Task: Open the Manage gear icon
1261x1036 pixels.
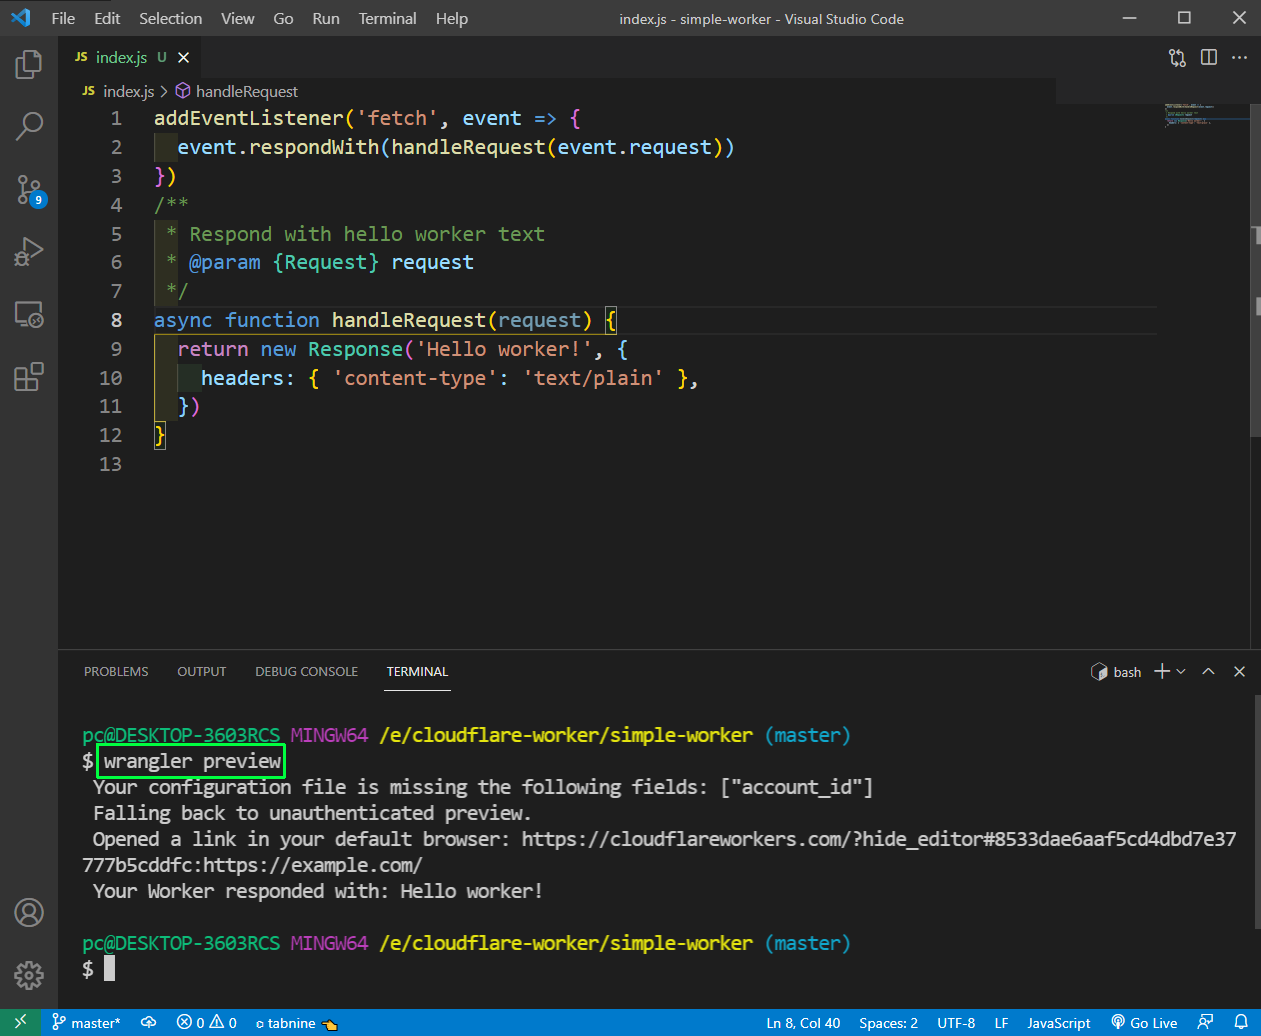Action: point(29,975)
